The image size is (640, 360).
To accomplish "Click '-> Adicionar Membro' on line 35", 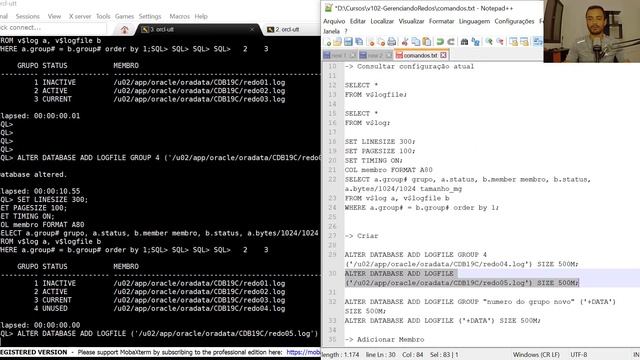I will [x=384, y=340].
